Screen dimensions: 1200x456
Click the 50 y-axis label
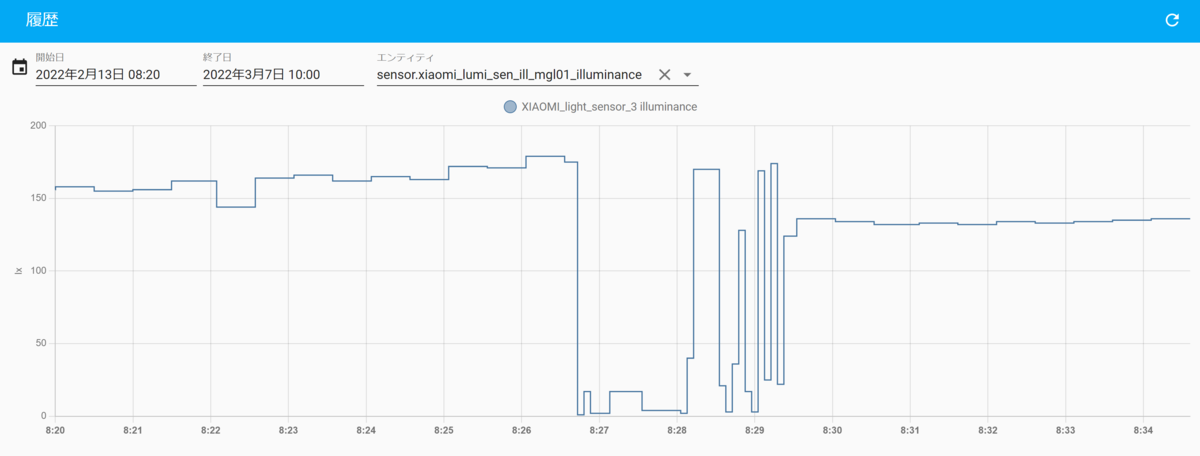pyautogui.click(x=41, y=343)
